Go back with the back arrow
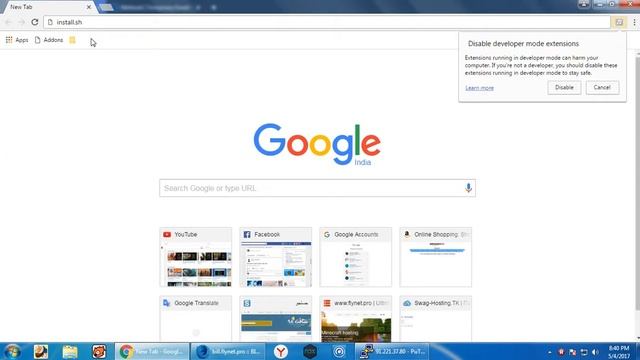 (8, 22)
